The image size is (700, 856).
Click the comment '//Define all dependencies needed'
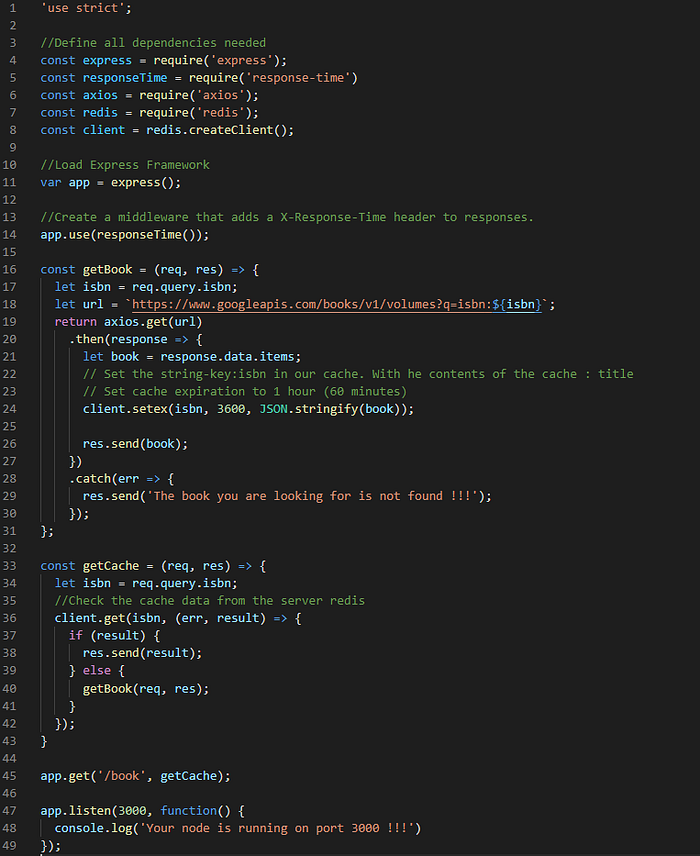coord(153,43)
